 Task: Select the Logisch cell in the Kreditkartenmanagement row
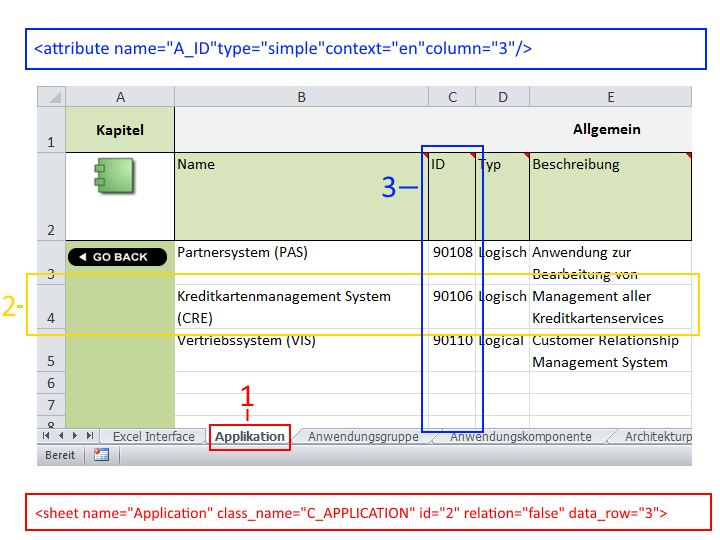point(503,307)
